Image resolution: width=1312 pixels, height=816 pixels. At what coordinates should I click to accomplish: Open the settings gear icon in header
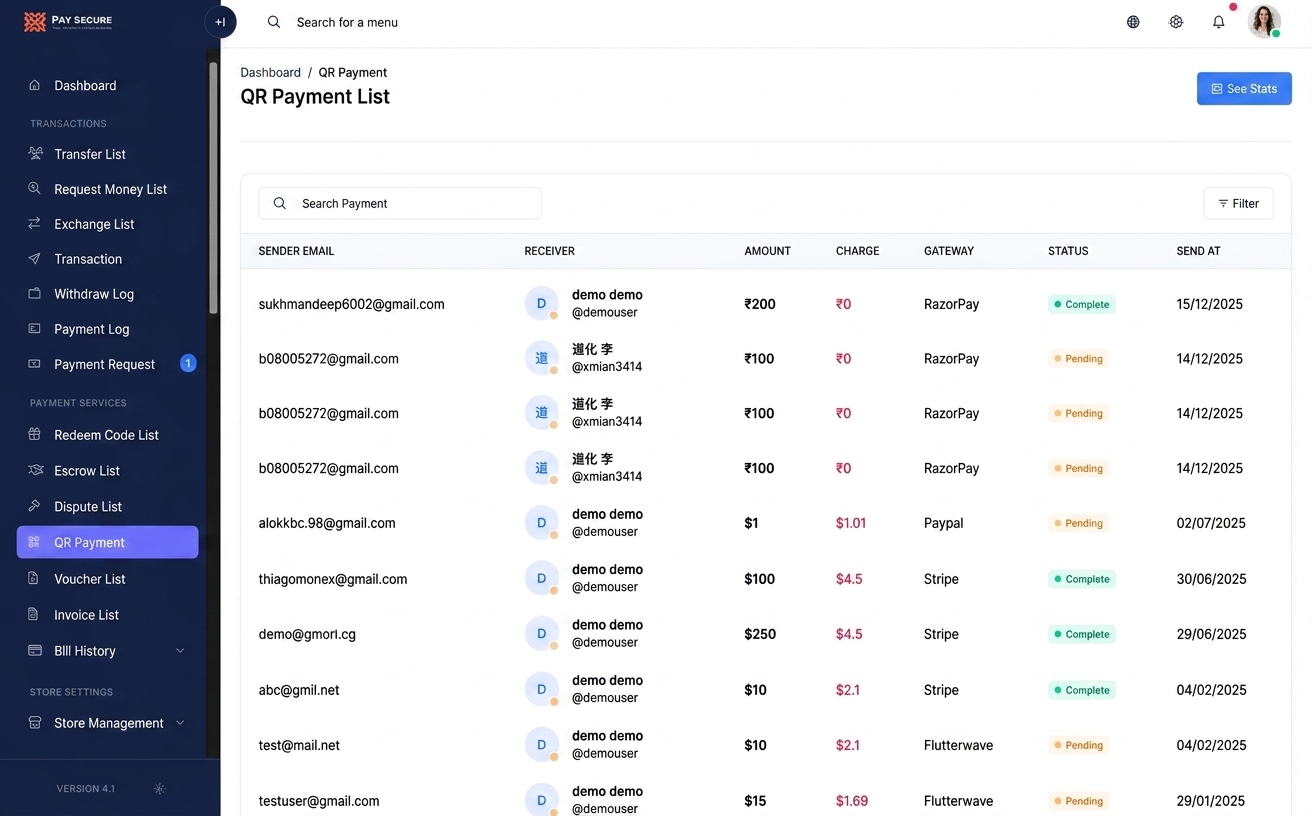coord(1176,22)
